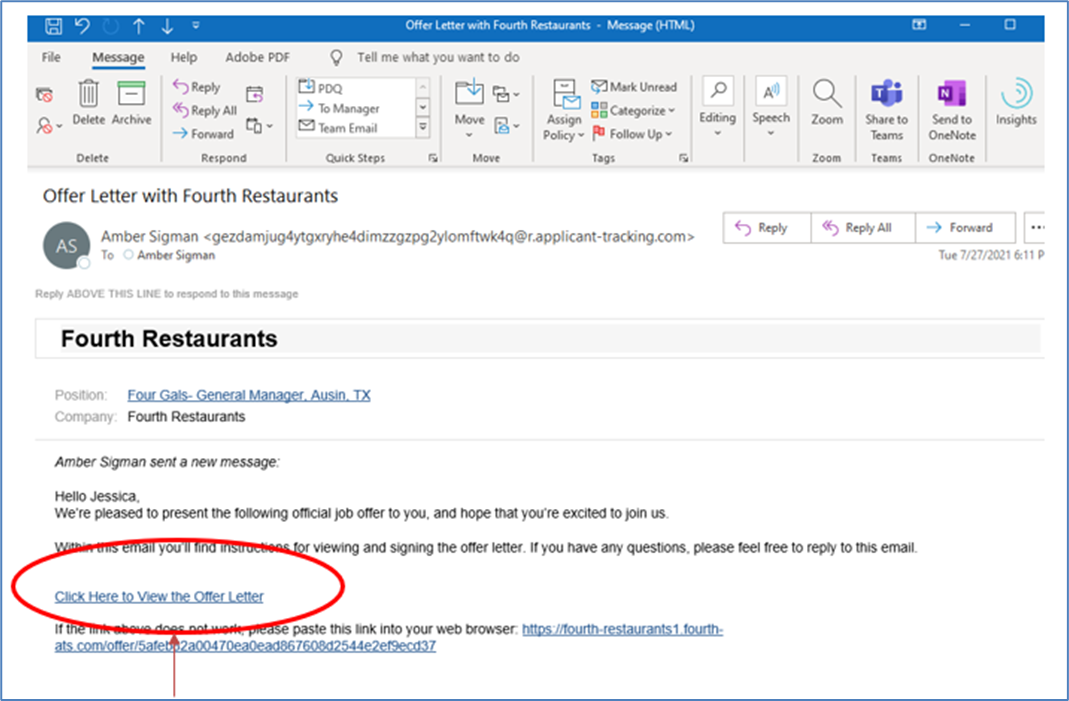Click Forward in the ribbon Respond group
This screenshot has width=1069, height=701.
coord(203,134)
